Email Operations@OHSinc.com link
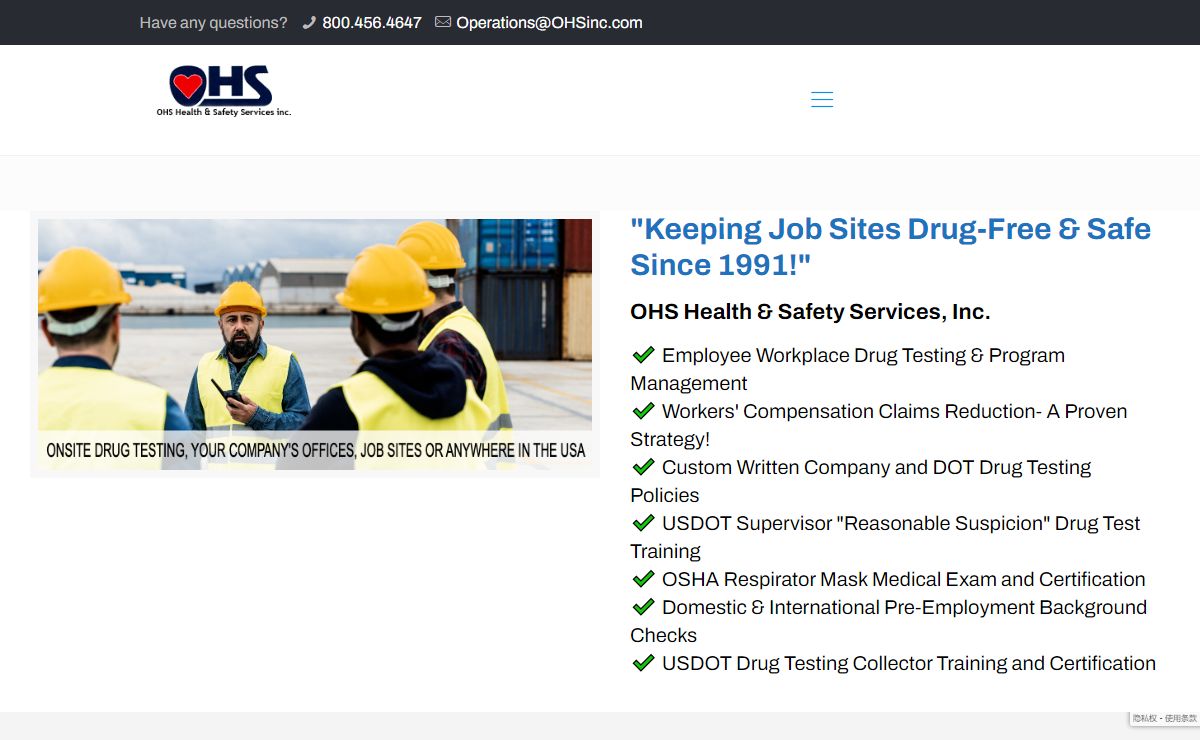Viewport: 1200px width, 740px height. (x=549, y=22)
